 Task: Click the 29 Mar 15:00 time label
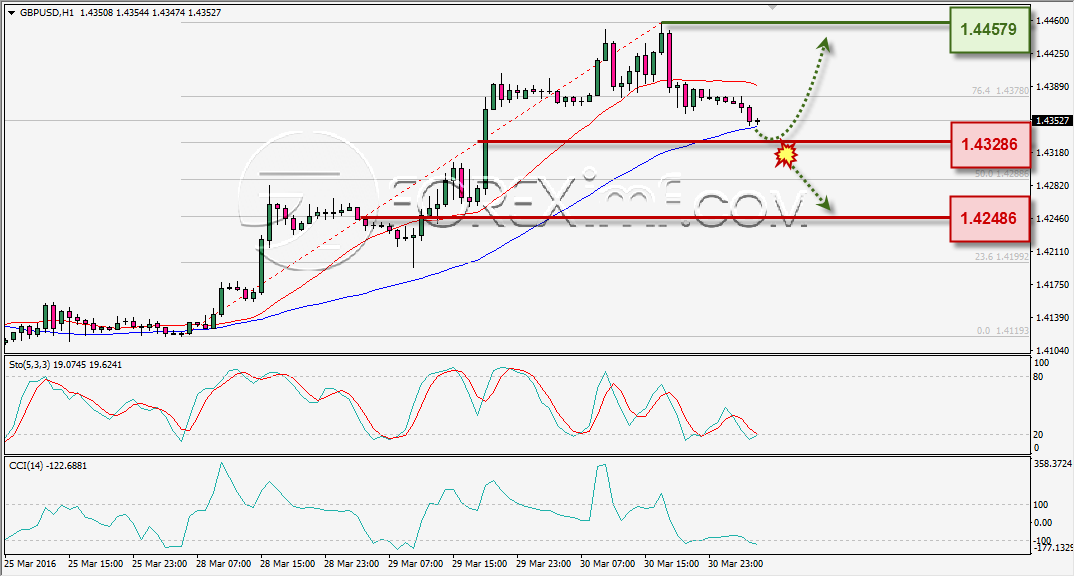click(x=480, y=564)
